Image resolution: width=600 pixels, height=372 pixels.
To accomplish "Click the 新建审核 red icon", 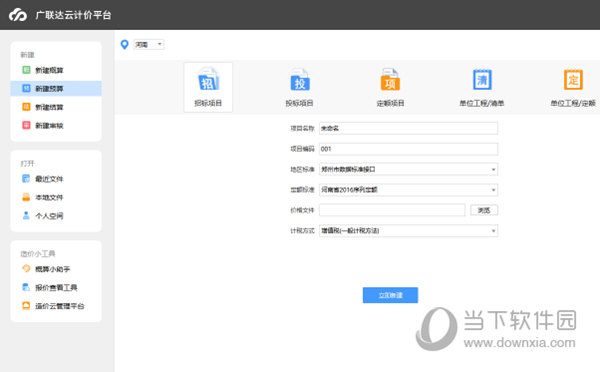I will 26,125.
